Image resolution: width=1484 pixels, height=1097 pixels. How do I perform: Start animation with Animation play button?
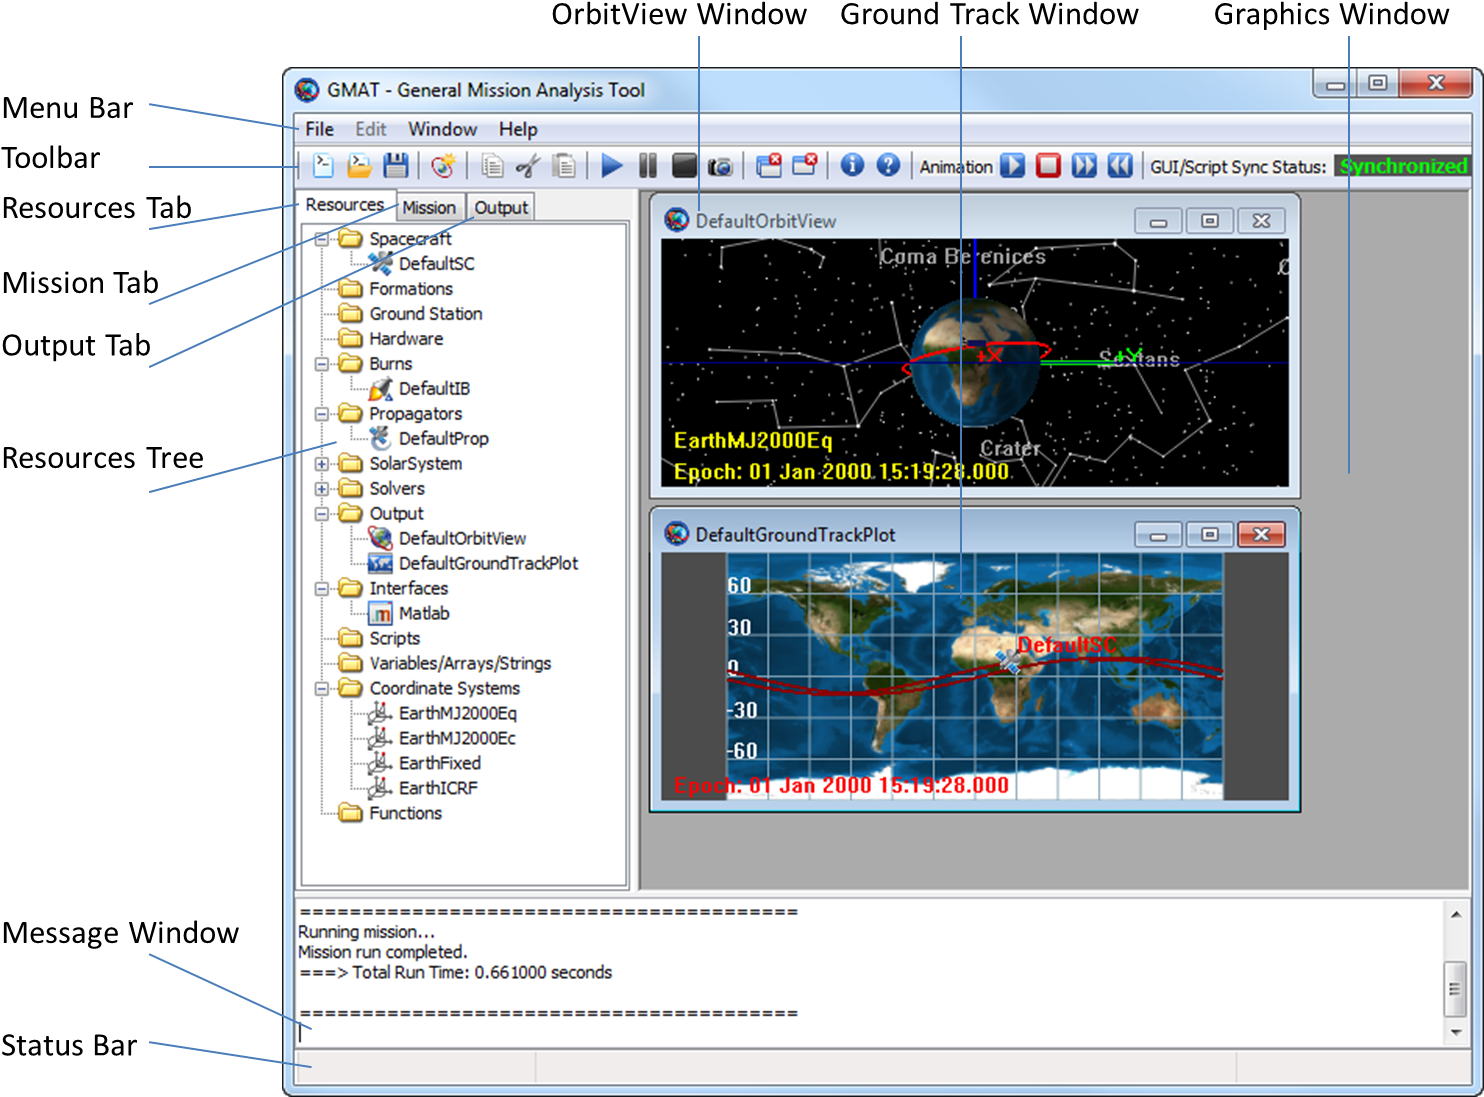tap(1013, 166)
